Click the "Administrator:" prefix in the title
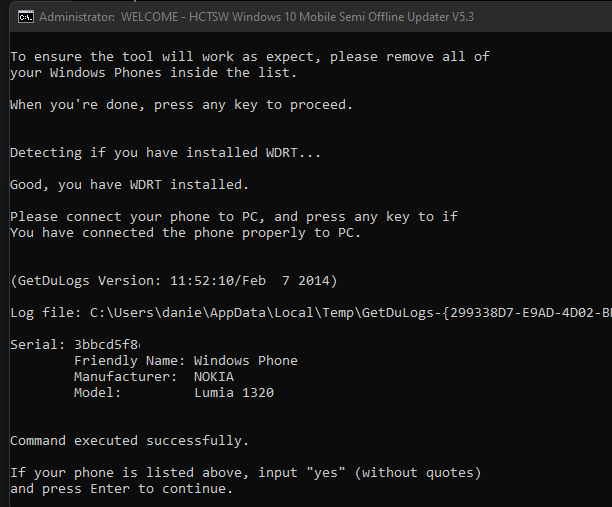 (74, 16)
